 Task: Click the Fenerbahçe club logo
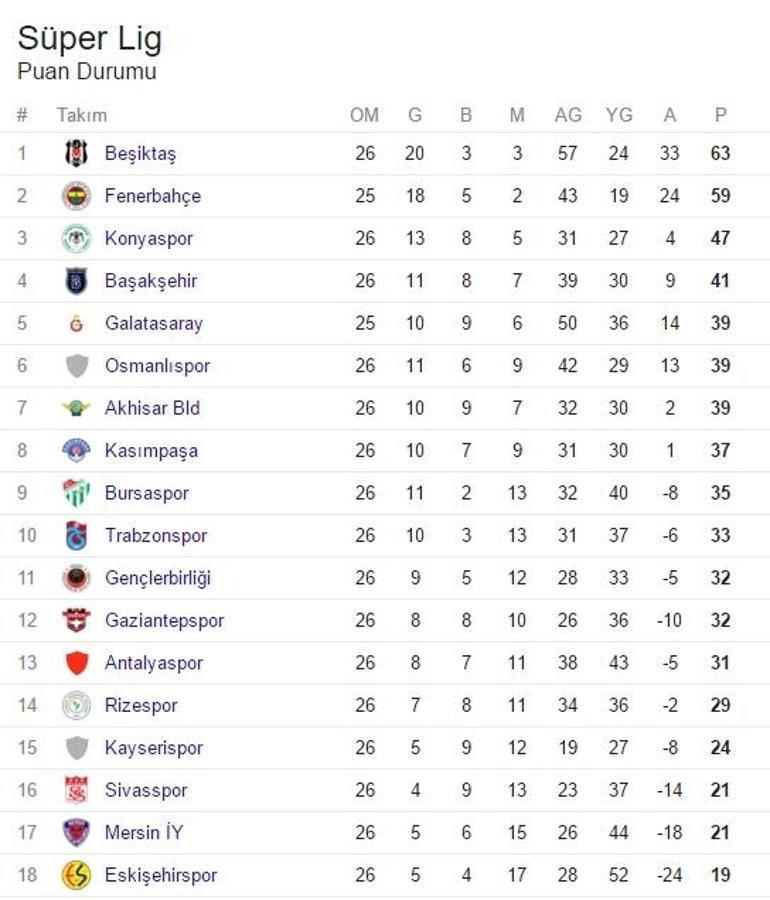[76, 196]
